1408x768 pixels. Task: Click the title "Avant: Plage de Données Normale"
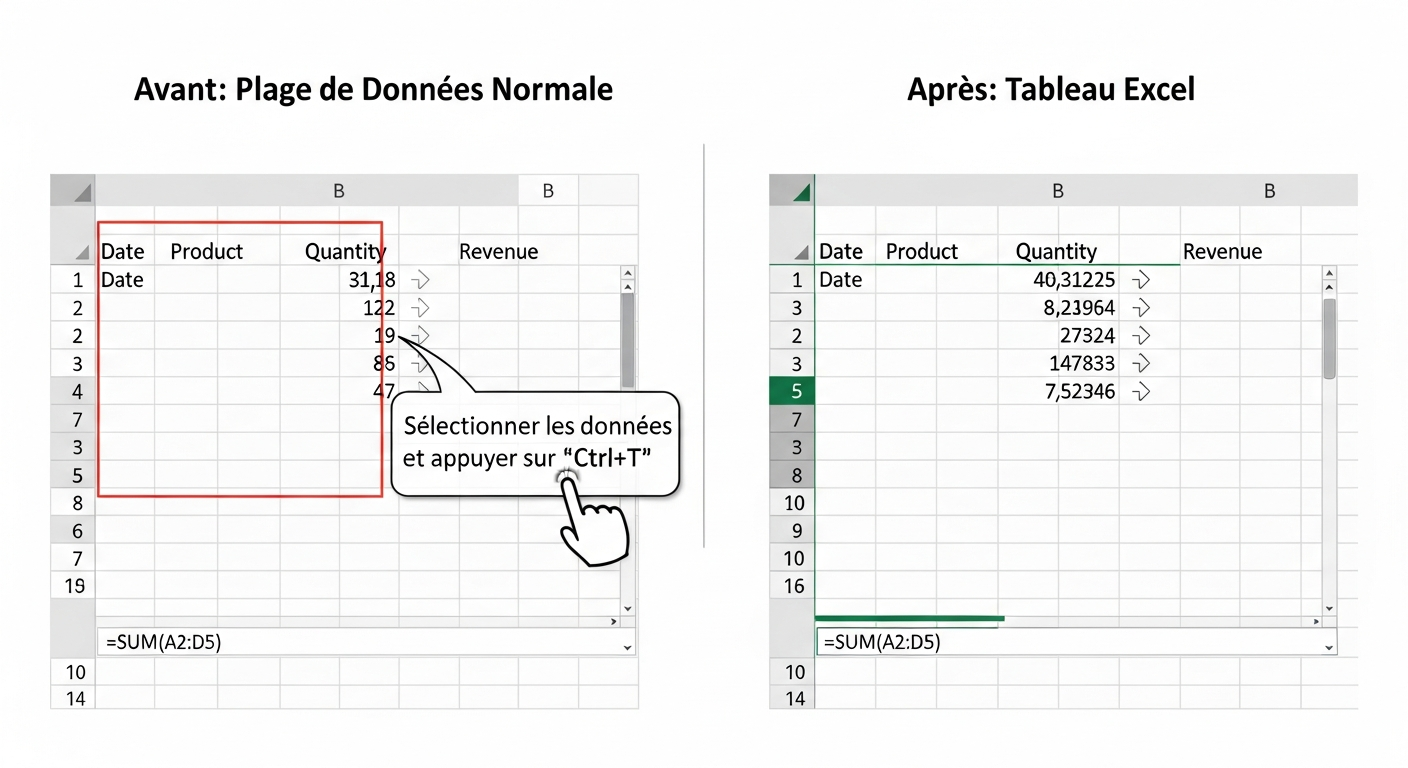tap(373, 90)
